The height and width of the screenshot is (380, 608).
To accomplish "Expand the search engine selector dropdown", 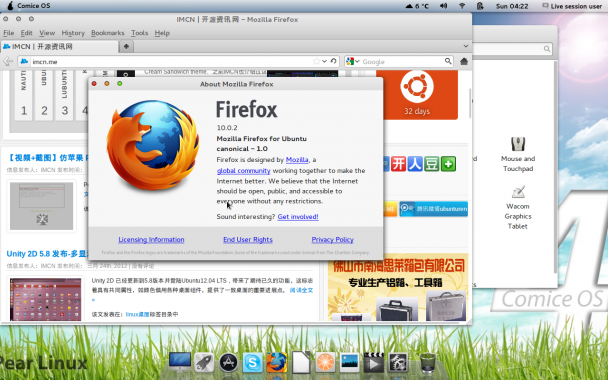I will [x=353, y=61].
